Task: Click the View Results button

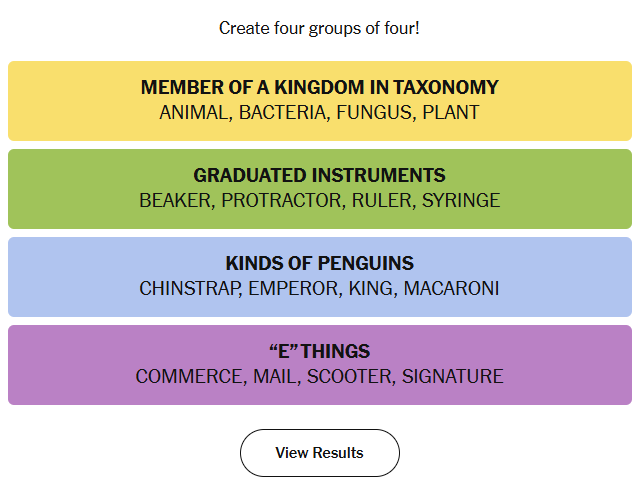Action: click(320, 453)
